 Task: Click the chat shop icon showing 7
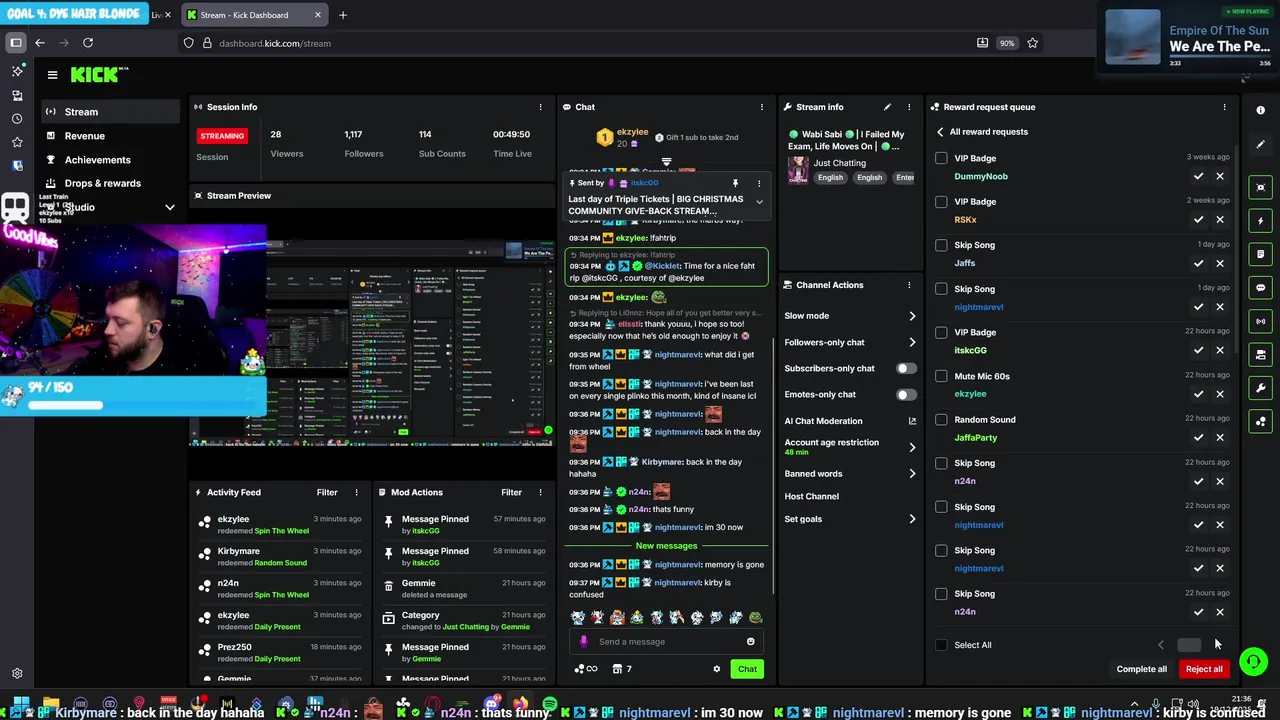pos(621,669)
